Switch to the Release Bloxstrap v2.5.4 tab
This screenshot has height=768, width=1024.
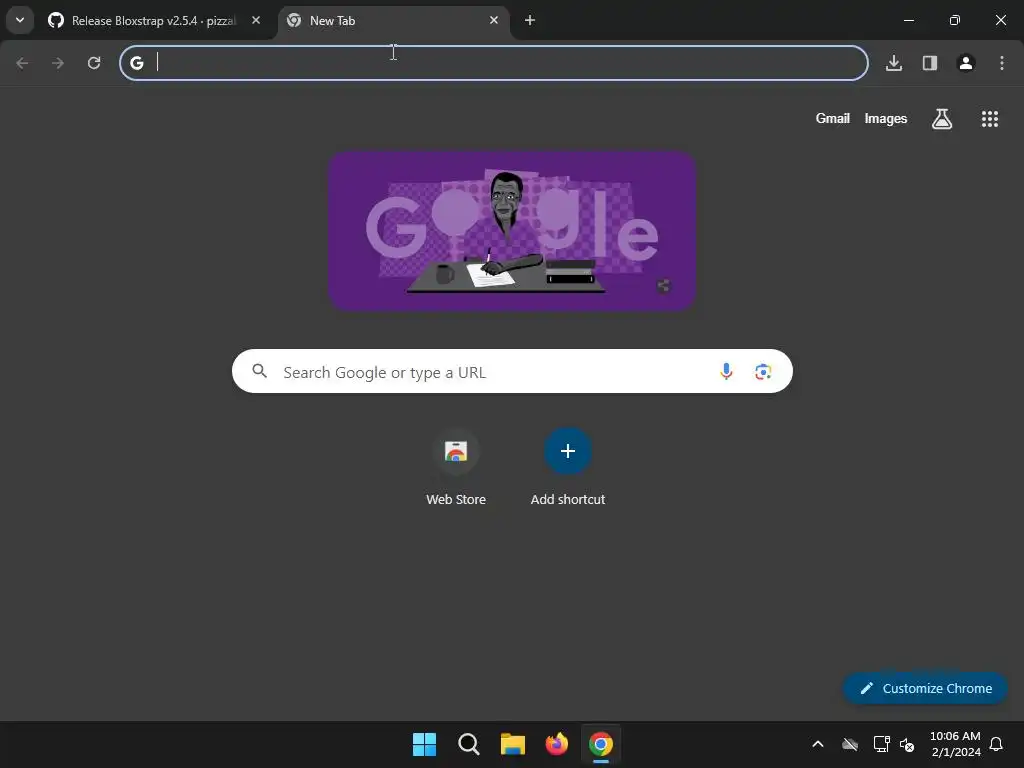point(155,20)
